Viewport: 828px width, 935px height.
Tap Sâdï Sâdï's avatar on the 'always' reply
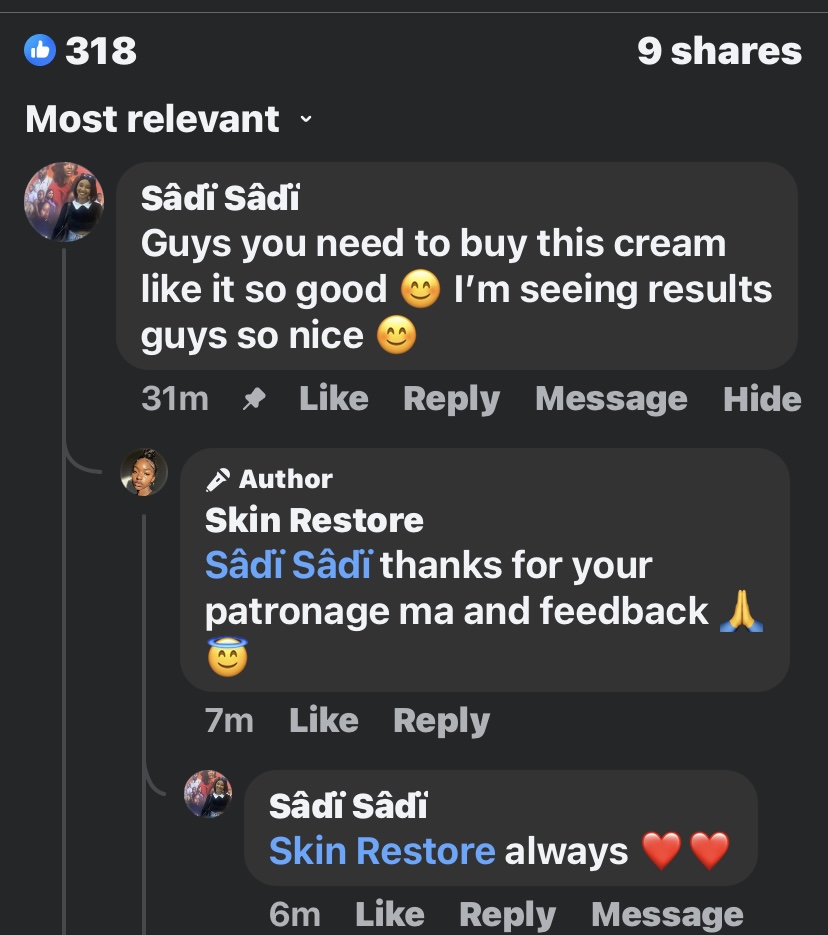(208, 794)
